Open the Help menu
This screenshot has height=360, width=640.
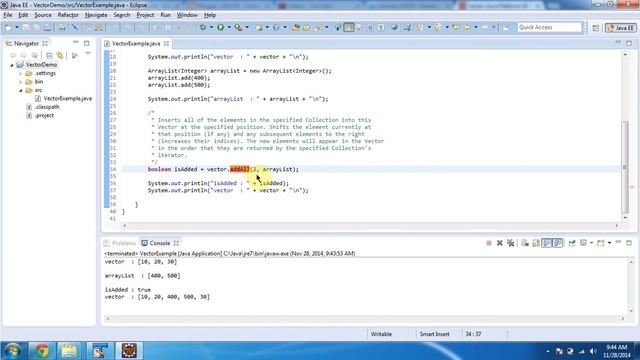click(x=210, y=15)
